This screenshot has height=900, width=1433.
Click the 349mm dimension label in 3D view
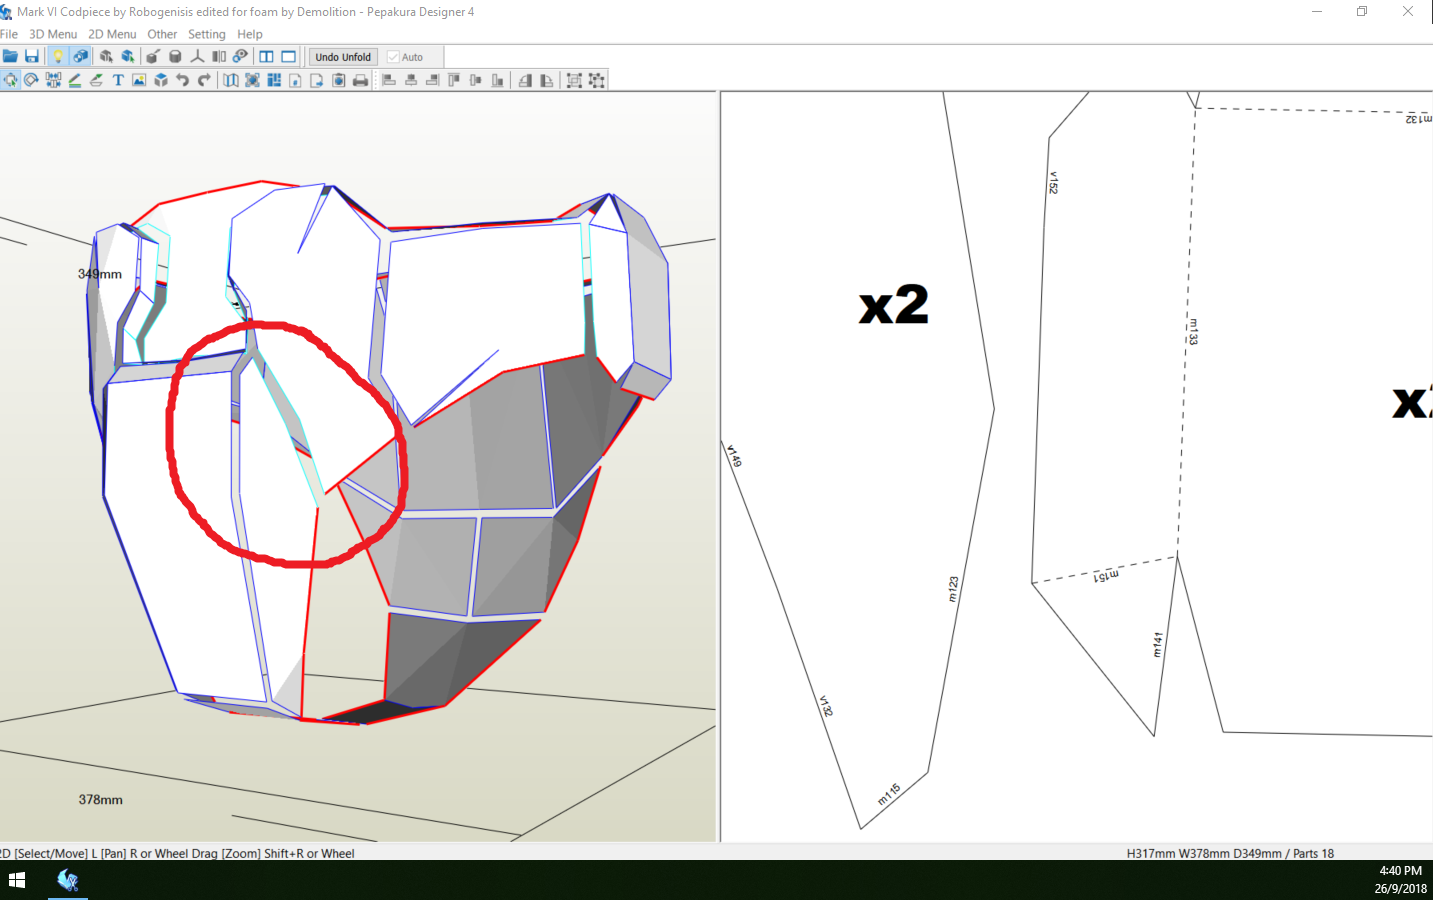[x=100, y=274]
